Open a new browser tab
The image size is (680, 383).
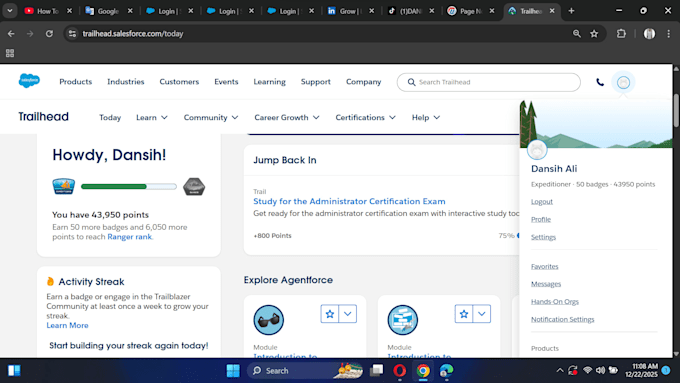[x=571, y=11]
